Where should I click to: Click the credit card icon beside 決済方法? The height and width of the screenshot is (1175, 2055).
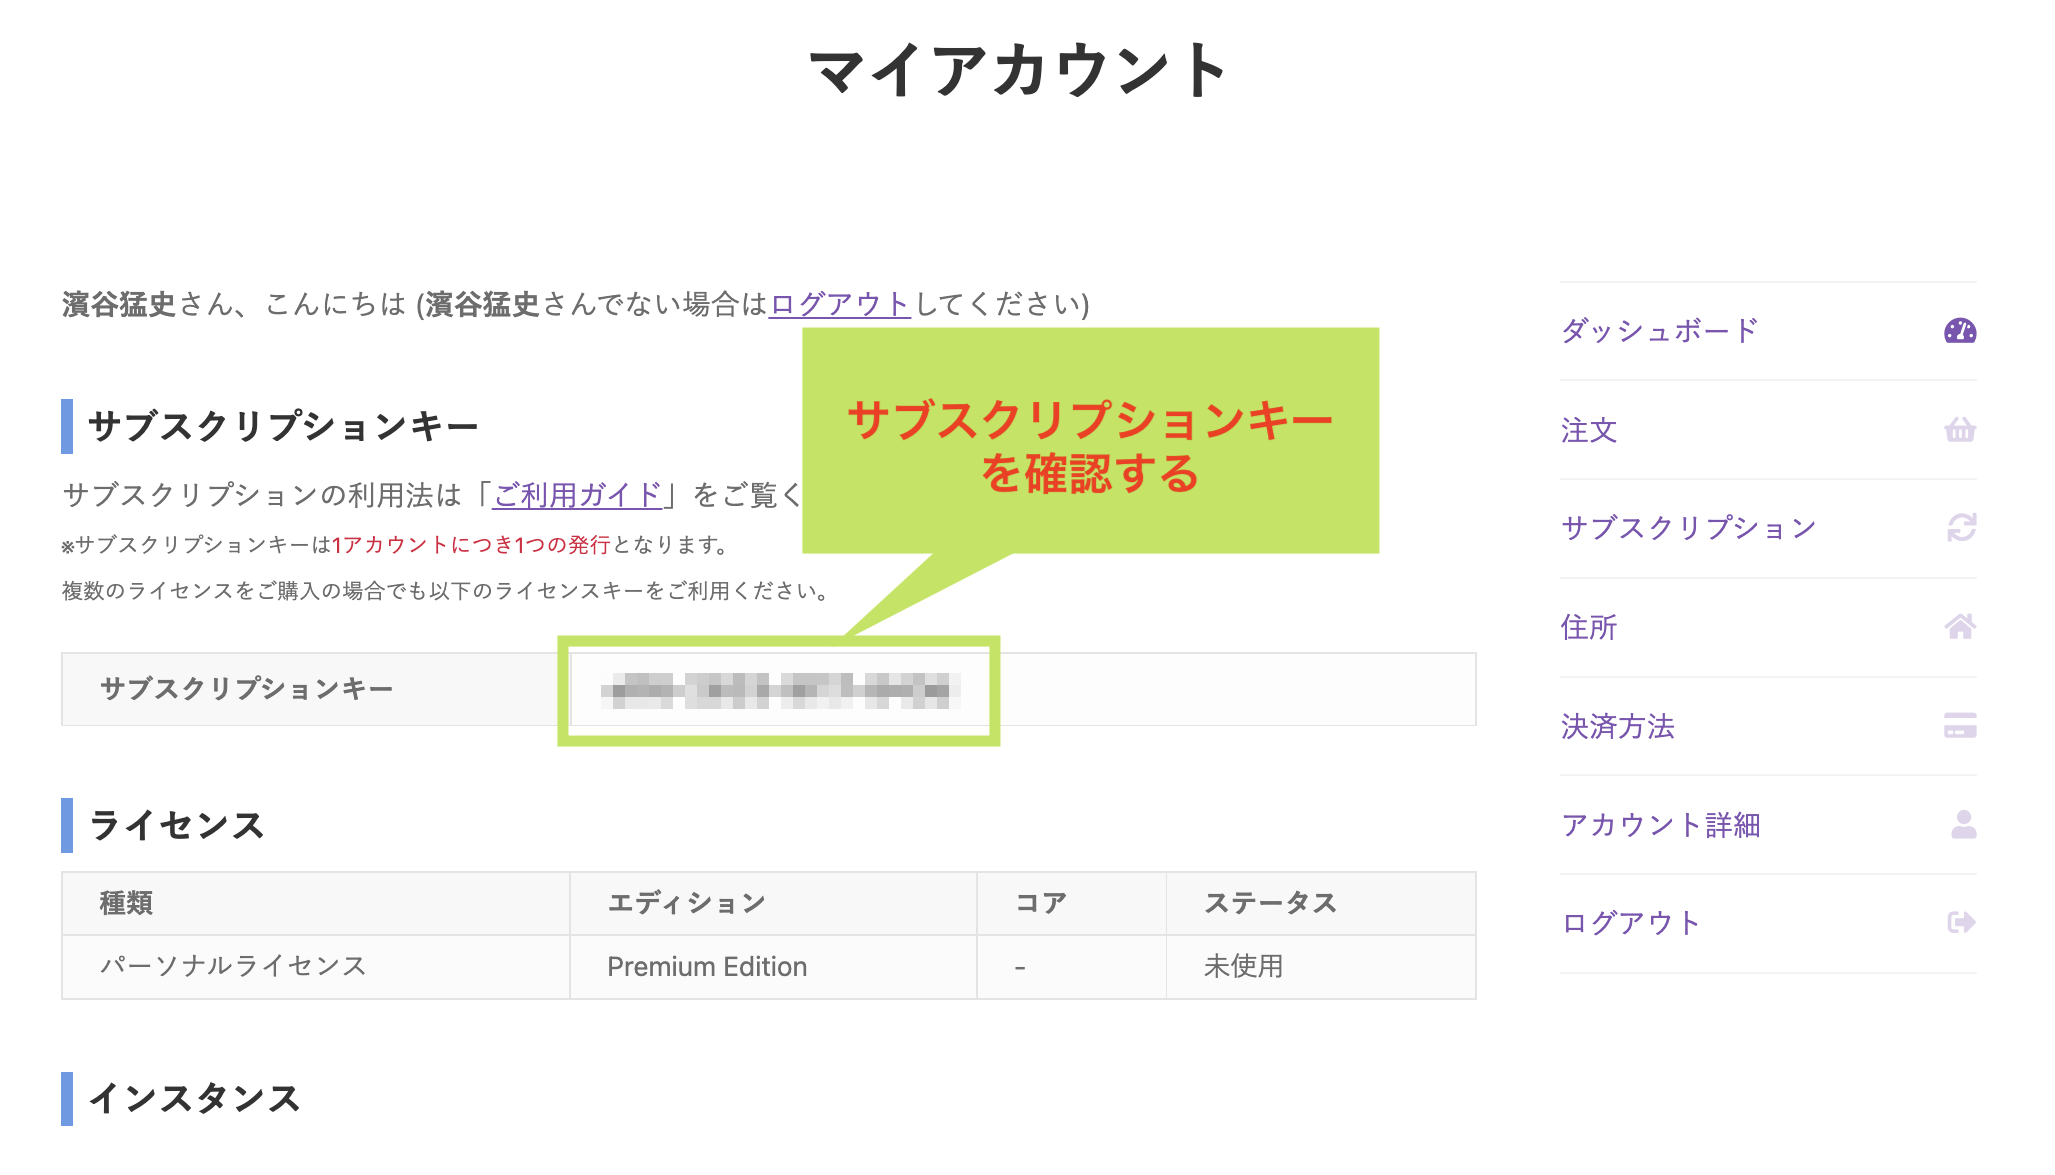click(x=1959, y=726)
